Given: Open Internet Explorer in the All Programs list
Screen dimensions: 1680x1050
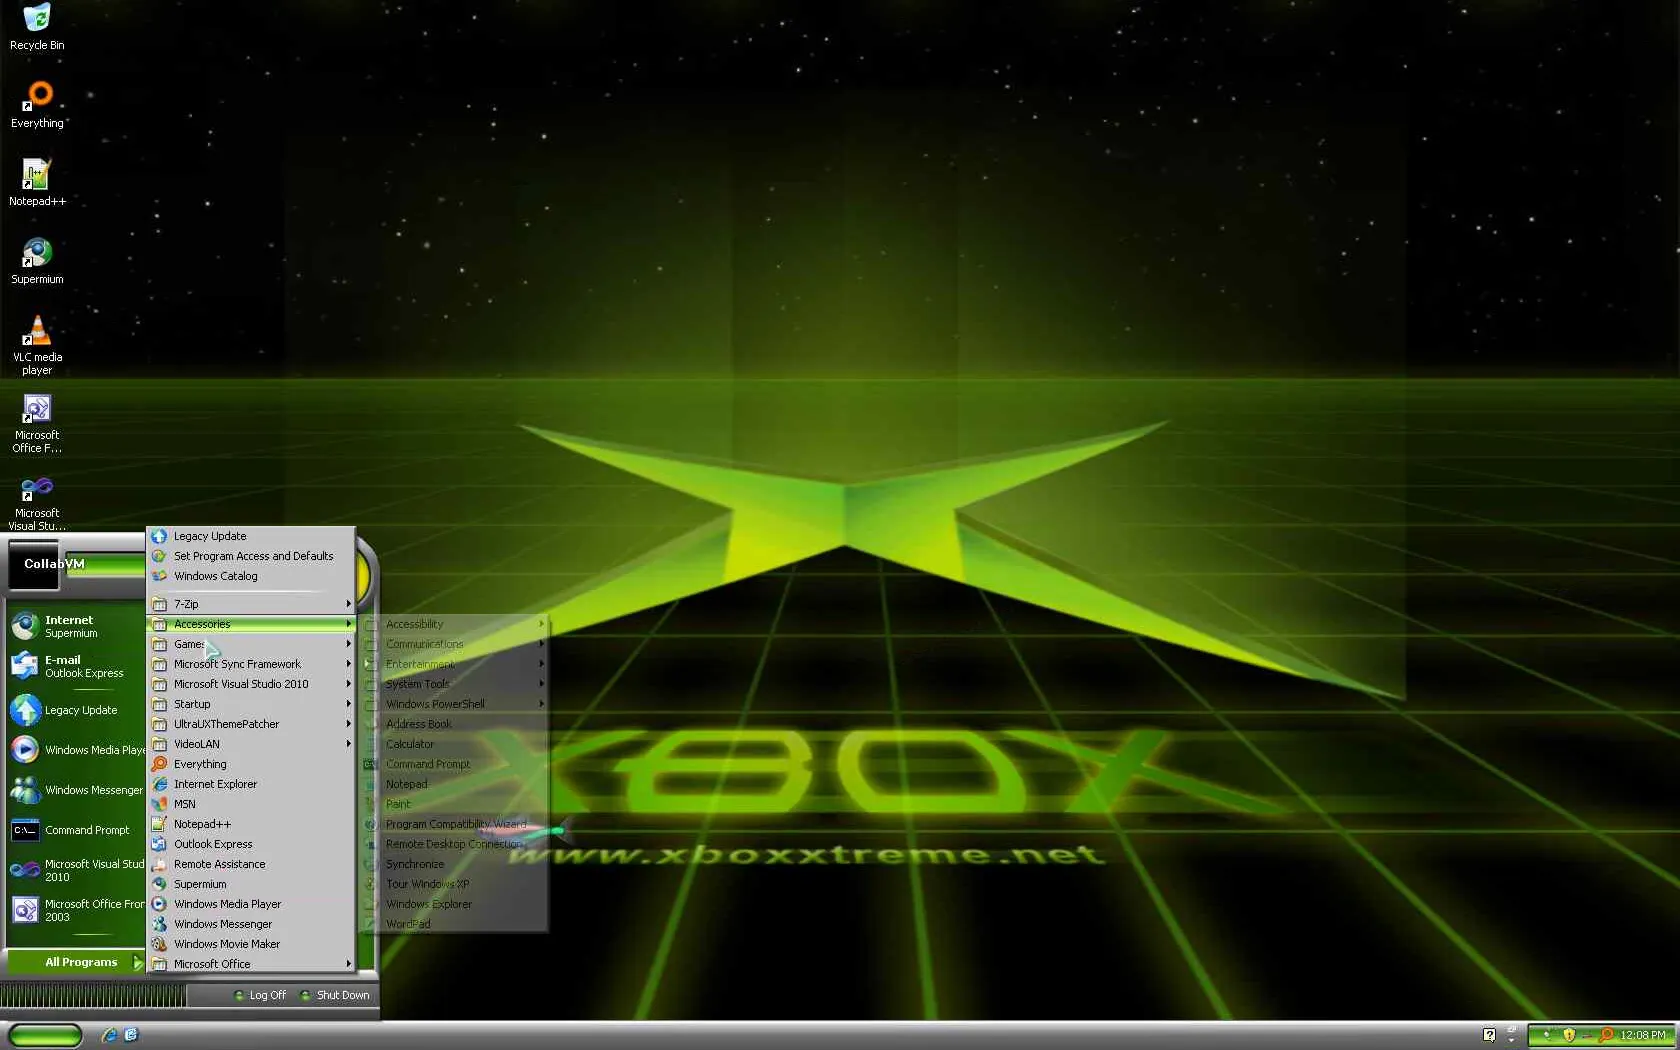Looking at the screenshot, I should click(251, 784).
